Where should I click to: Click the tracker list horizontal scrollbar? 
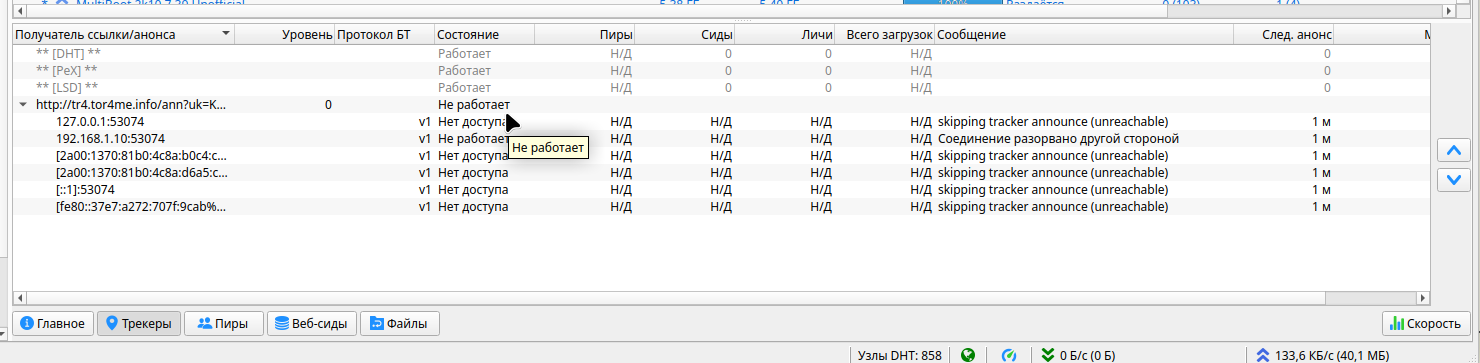coord(721,297)
